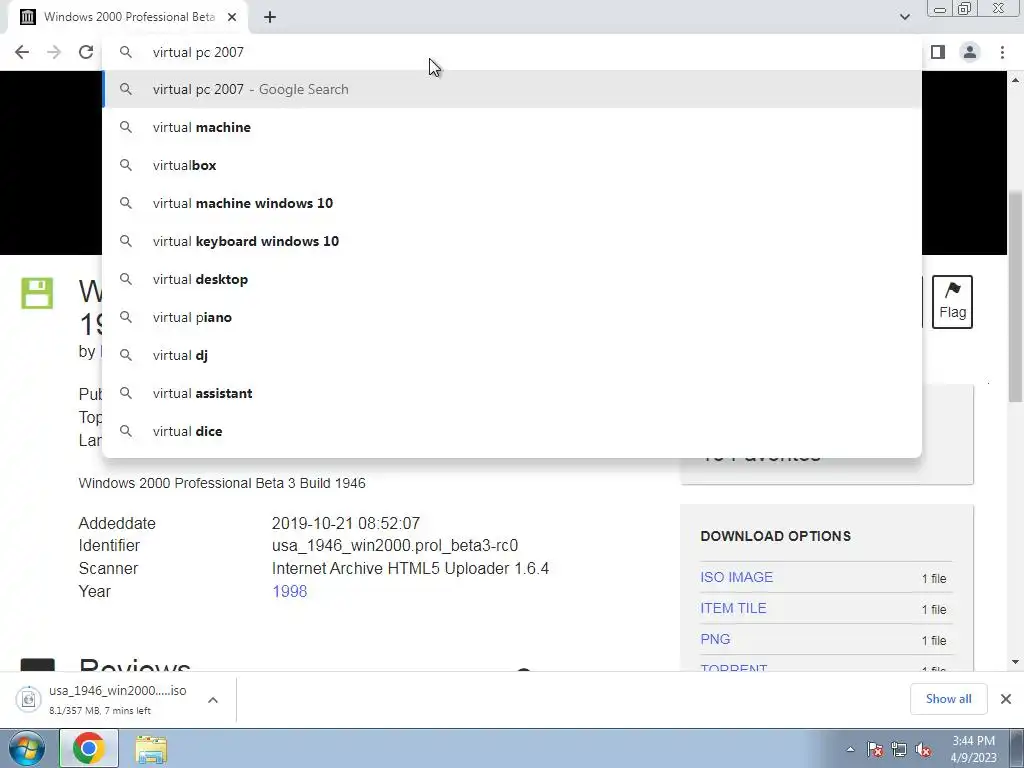This screenshot has height=768, width=1024.
Task: Show hidden system tray icons
Action: (x=850, y=749)
